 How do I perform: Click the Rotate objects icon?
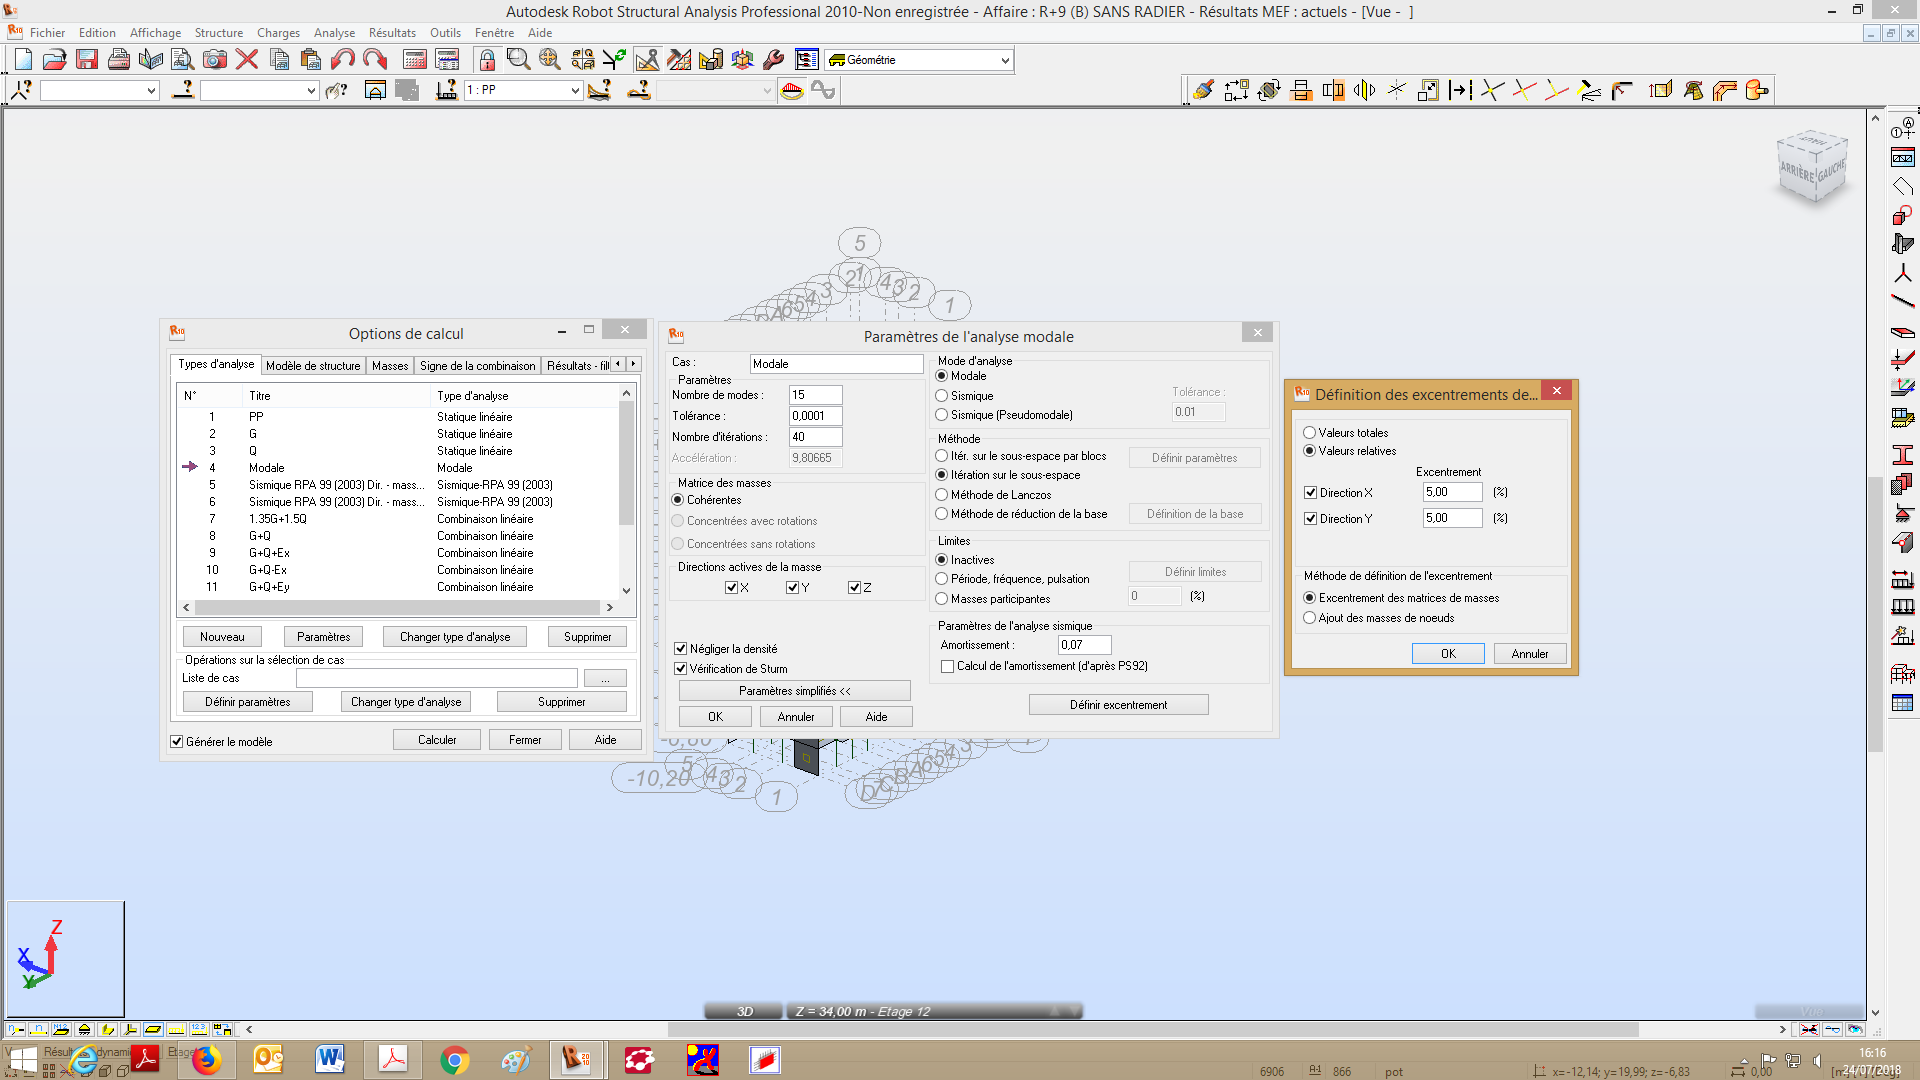pos(1269,91)
